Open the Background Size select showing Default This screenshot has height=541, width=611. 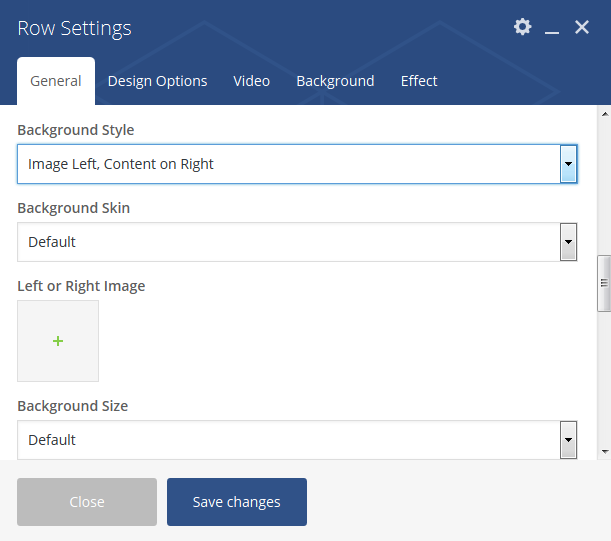click(x=288, y=440)
